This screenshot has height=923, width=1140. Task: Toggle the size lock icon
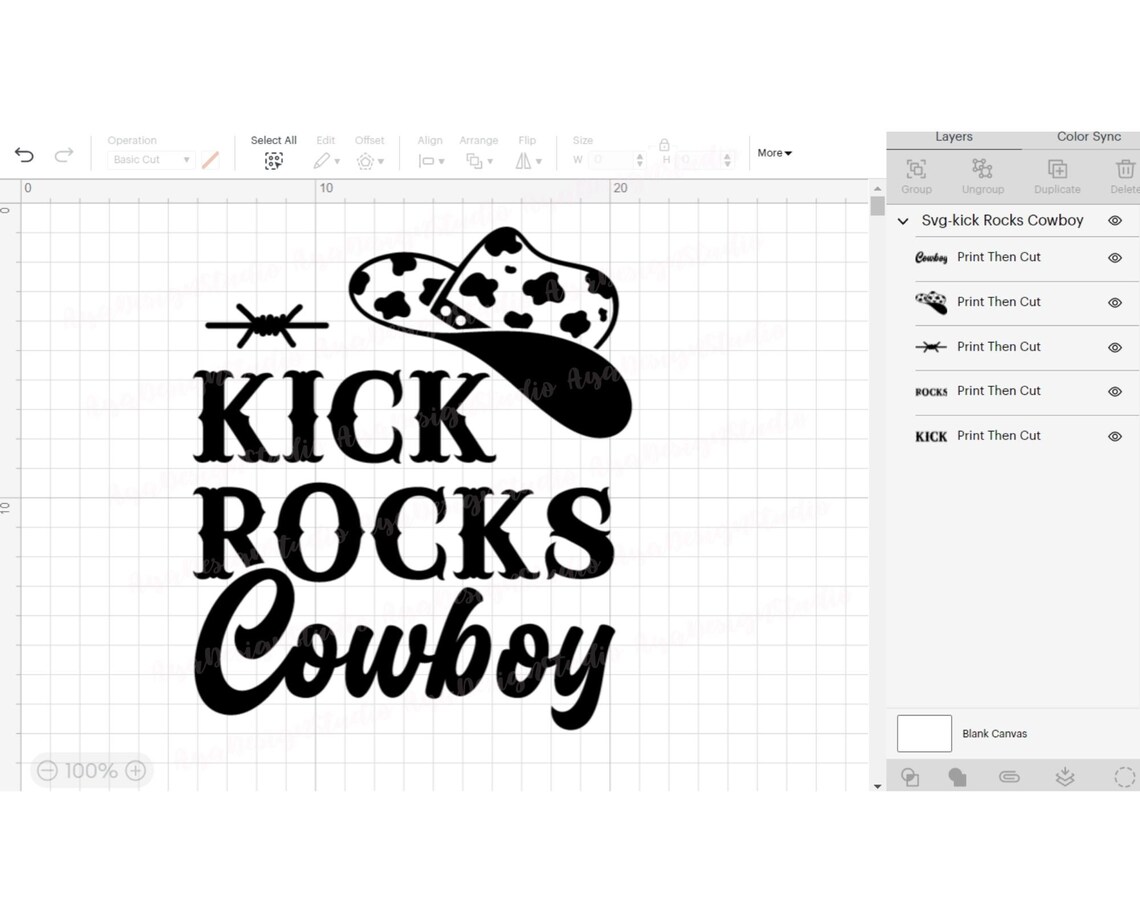(664, 145)
